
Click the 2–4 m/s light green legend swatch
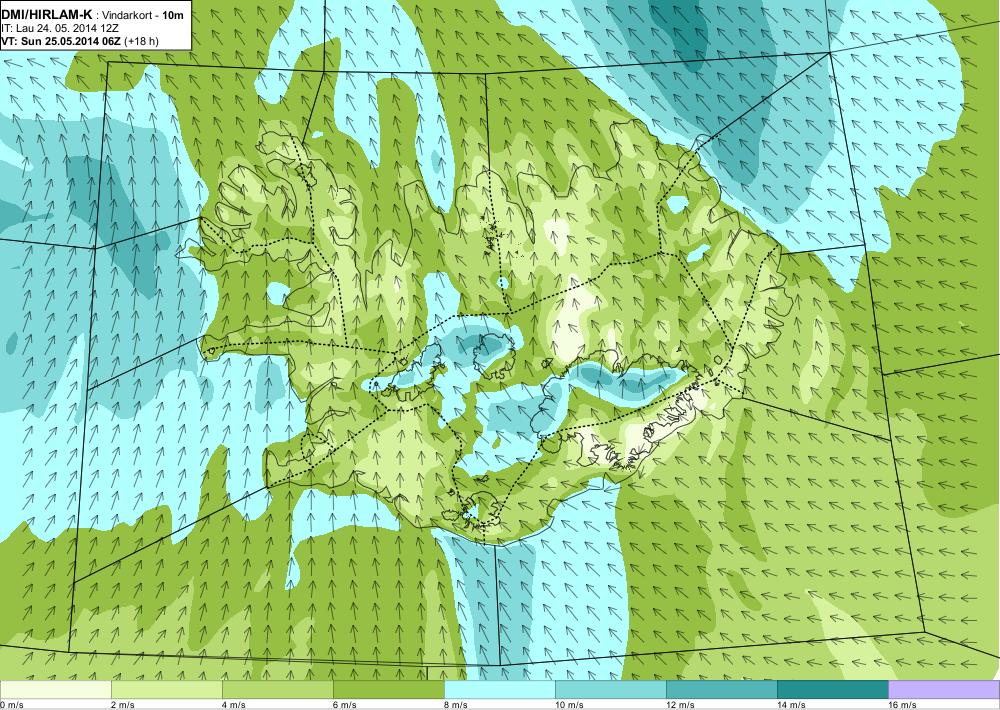tap(166, 689)
